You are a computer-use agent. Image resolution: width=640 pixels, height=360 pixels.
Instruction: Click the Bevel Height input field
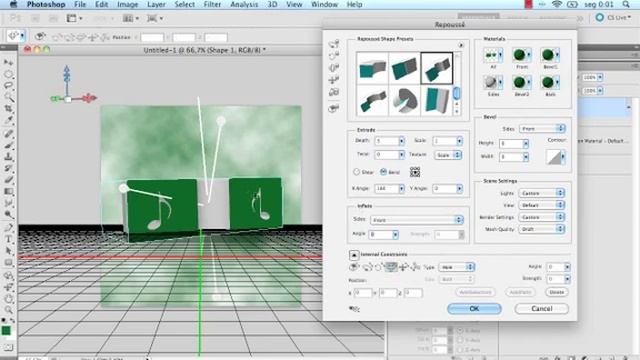511,144
